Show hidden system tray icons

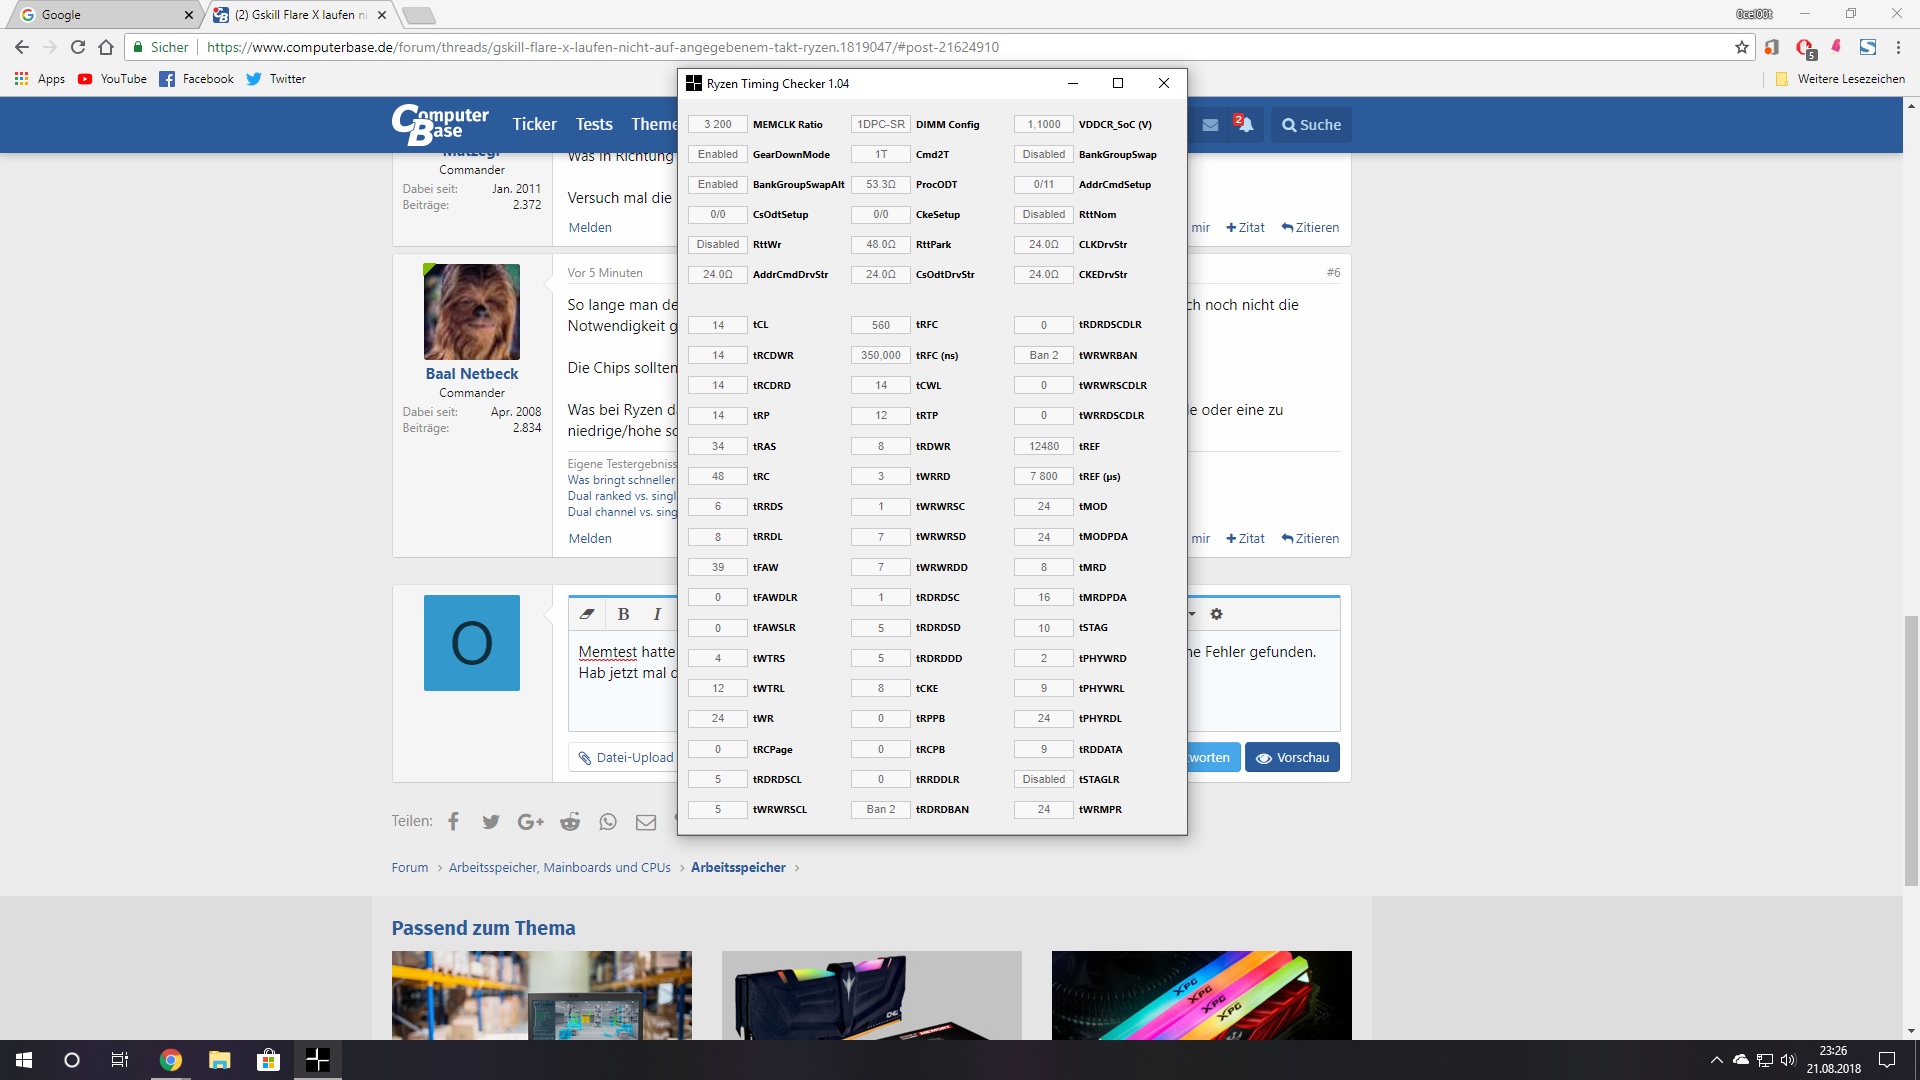[x=1716, y=1060]
